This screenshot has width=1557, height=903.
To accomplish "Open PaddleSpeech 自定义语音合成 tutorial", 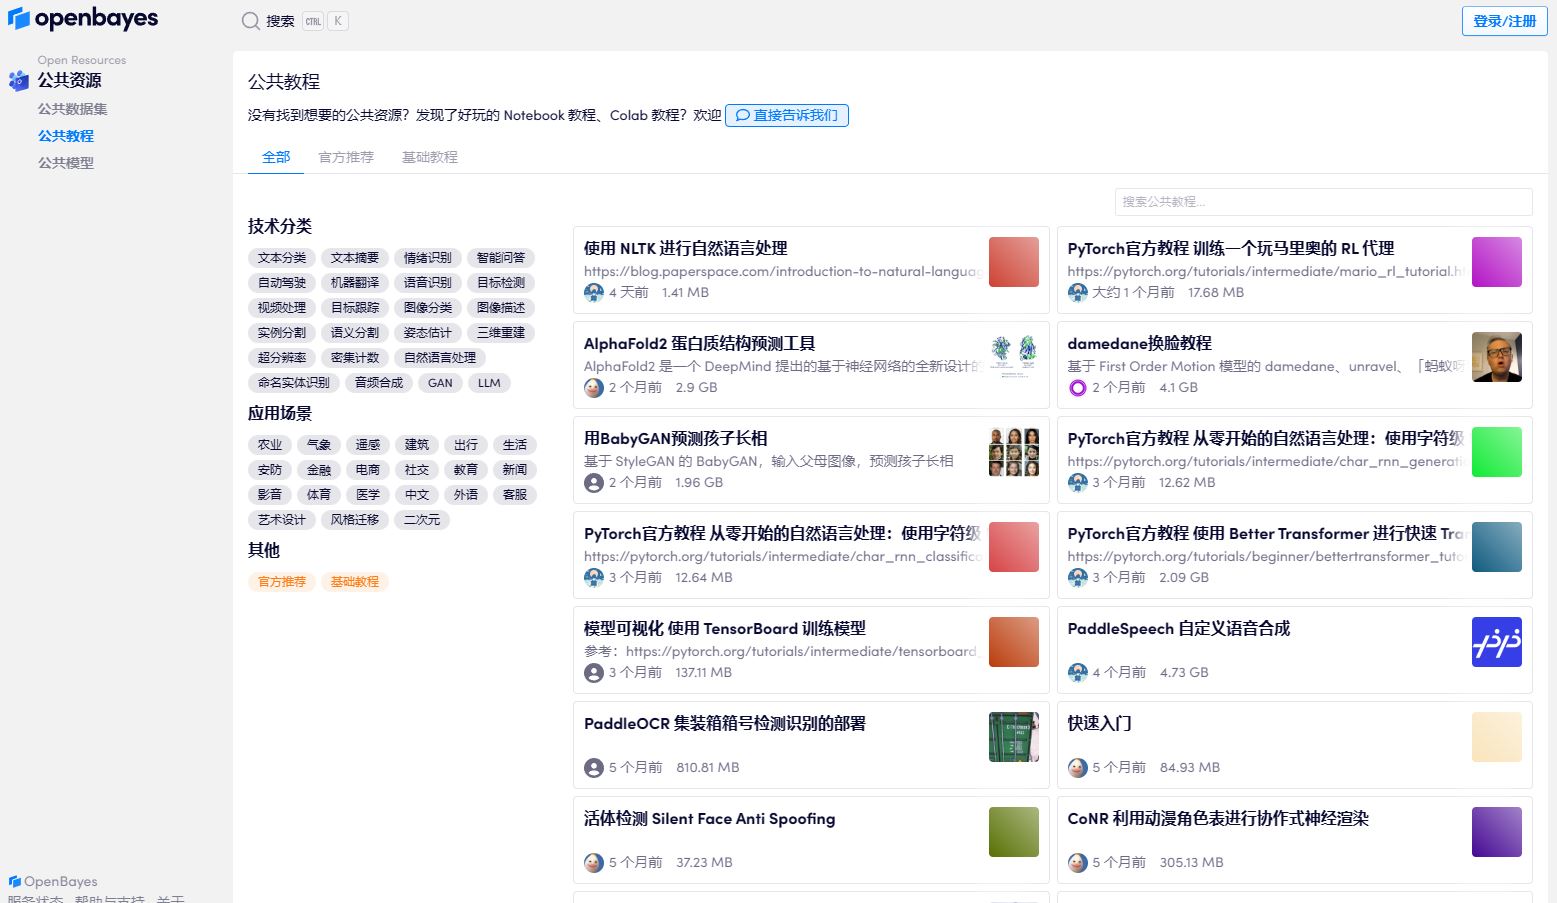I will pyautogui.click(x=1179, y=628).
